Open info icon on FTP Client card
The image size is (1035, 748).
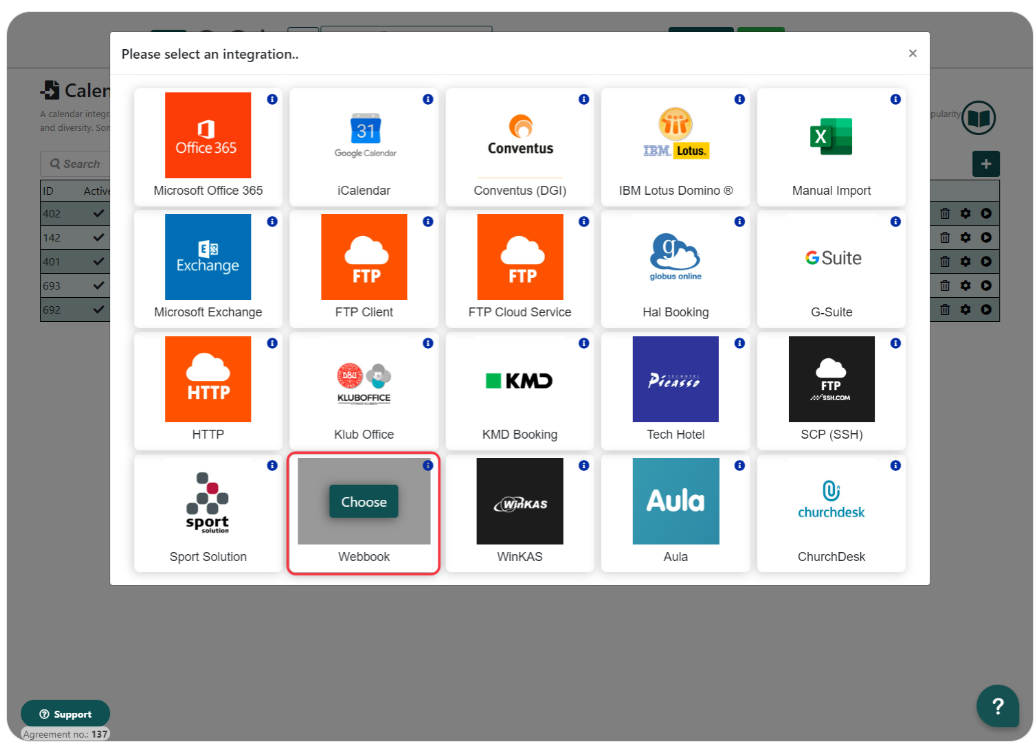tap(428, 221)
